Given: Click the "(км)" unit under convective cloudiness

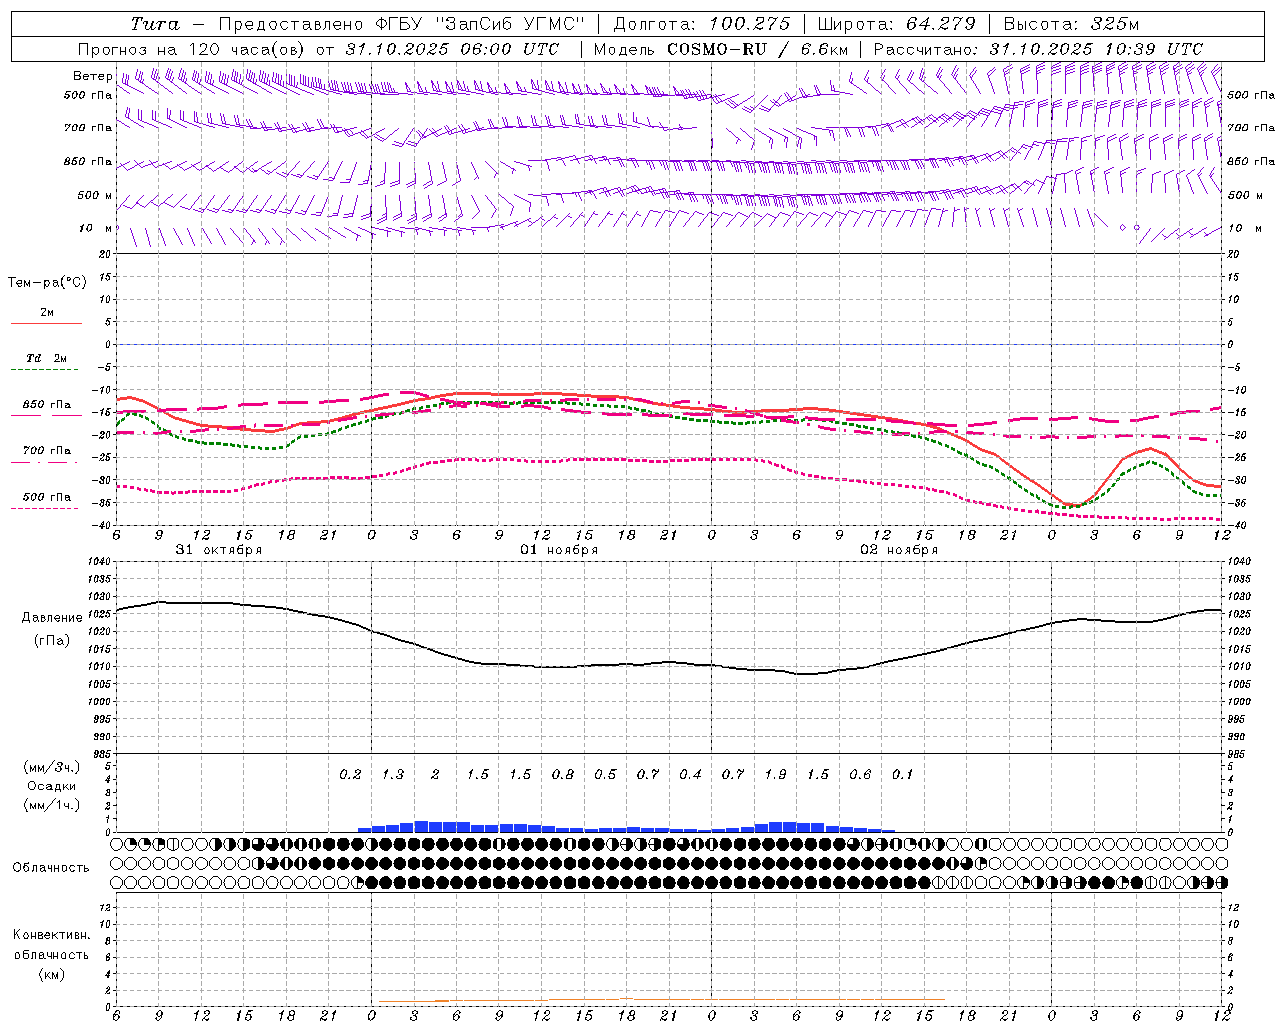Looking at the screenshot, I should point(51,974).
